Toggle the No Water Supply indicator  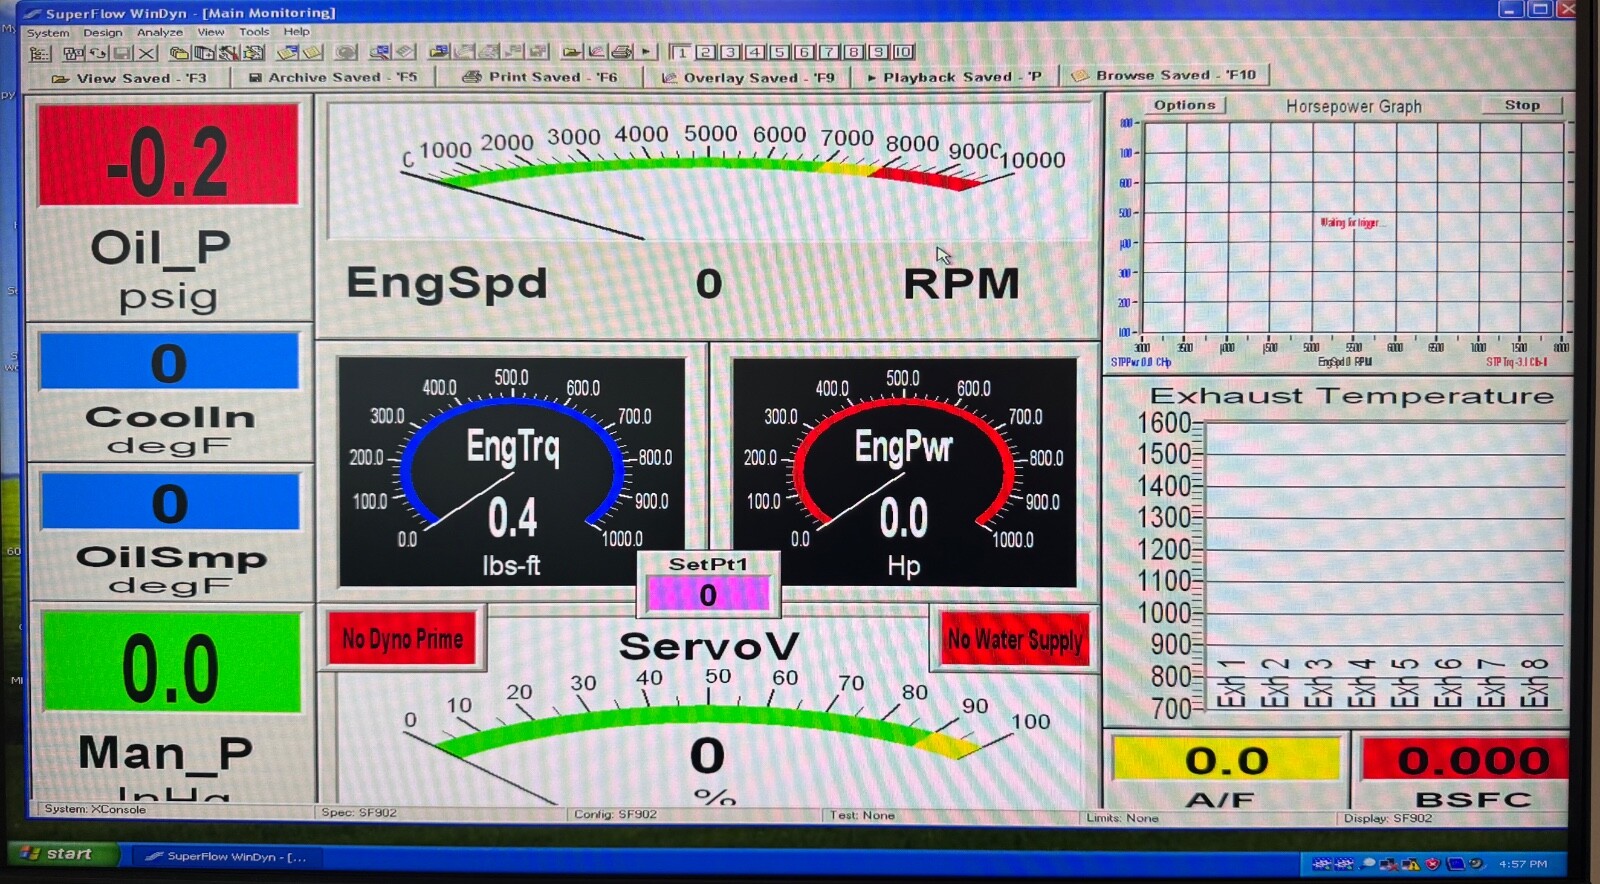click(1014, 640)
